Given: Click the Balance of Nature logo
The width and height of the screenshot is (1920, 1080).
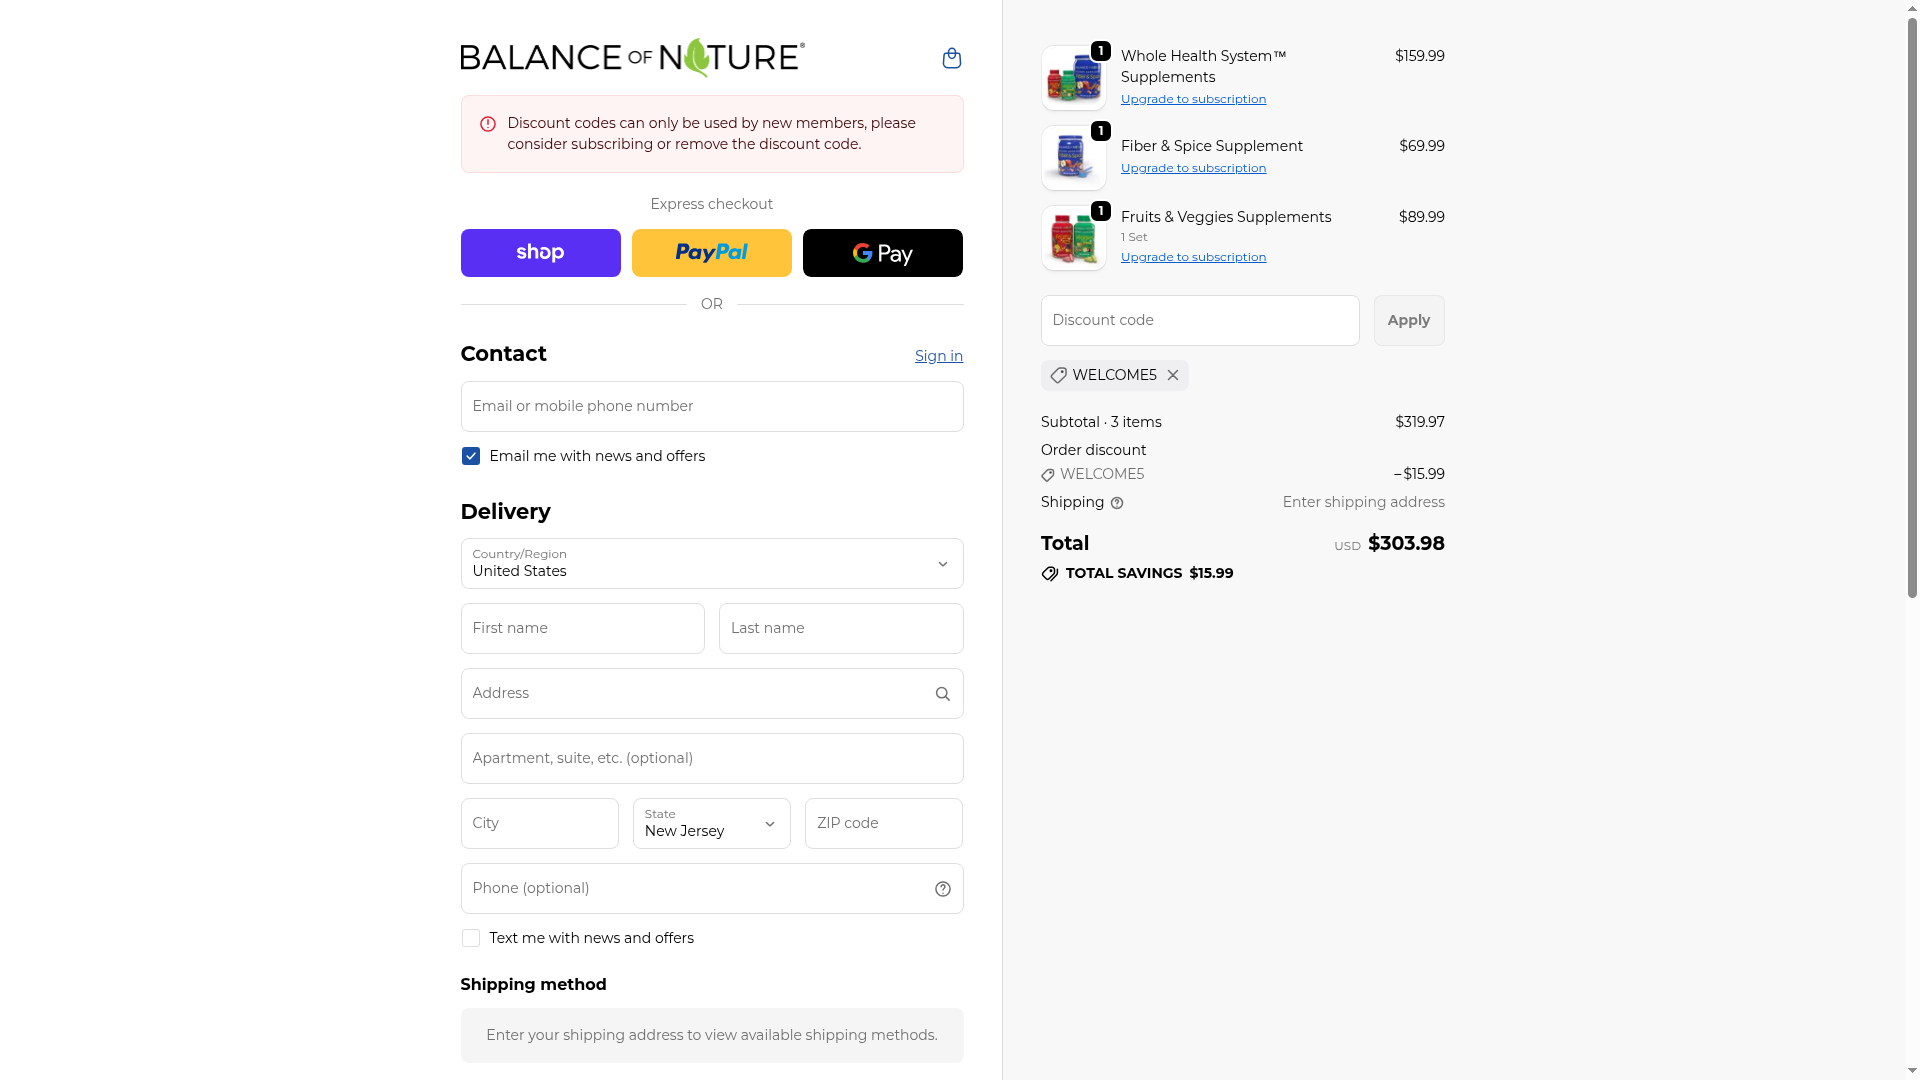Looking at the screenshot, I should click(632, 58).
